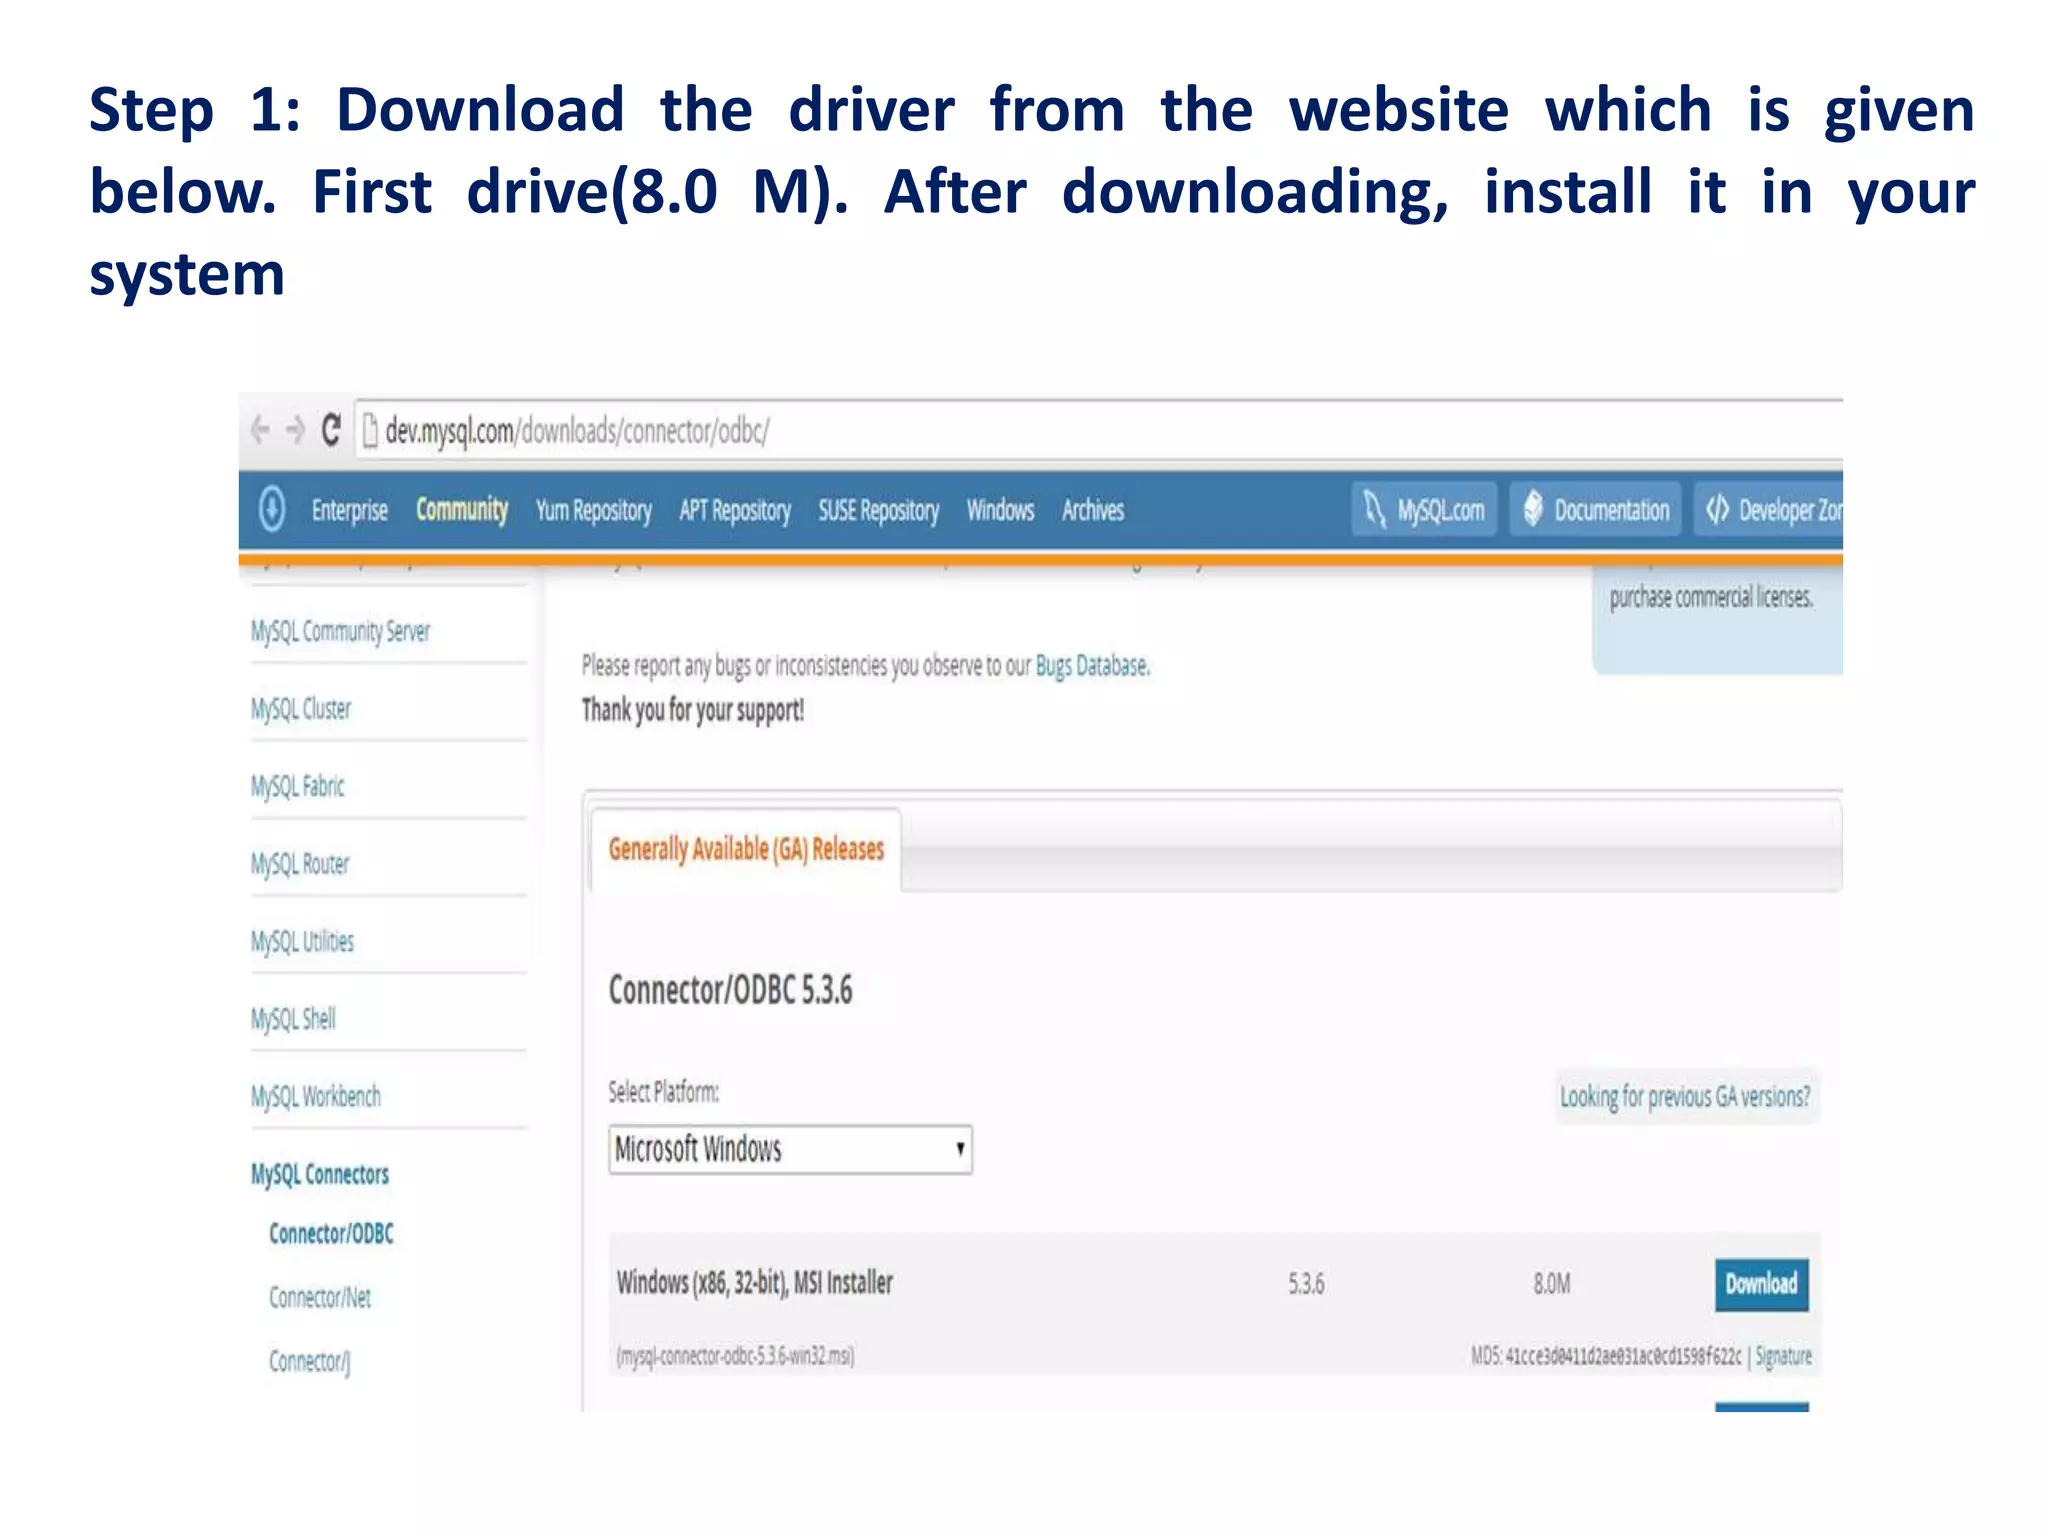Open MySQL Utilities sidebar link
The height and width of the screenshot is (1536, 2048).
302,941
